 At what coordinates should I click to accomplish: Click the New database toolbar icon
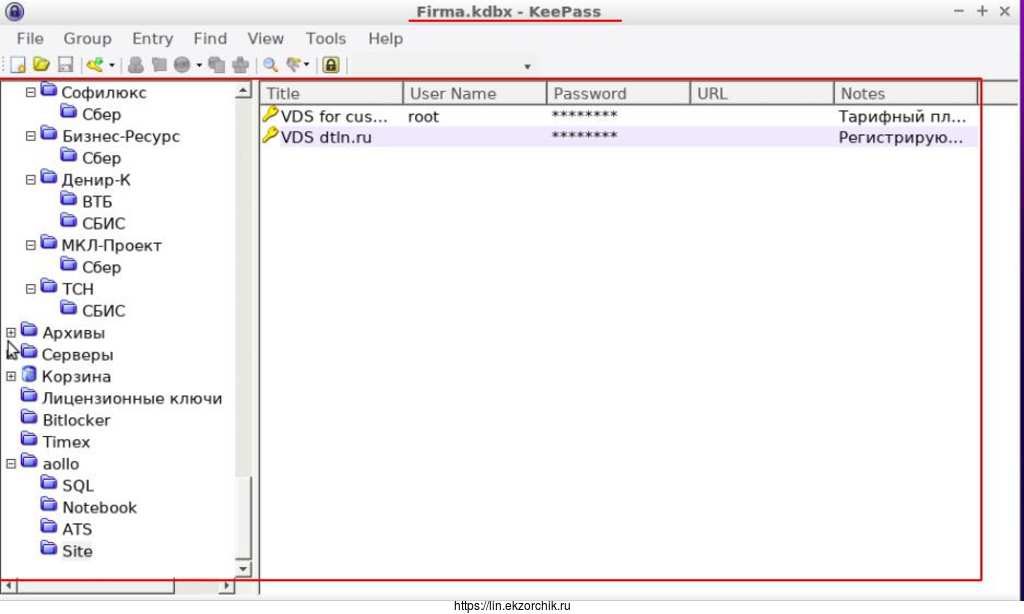coord(18,65)
